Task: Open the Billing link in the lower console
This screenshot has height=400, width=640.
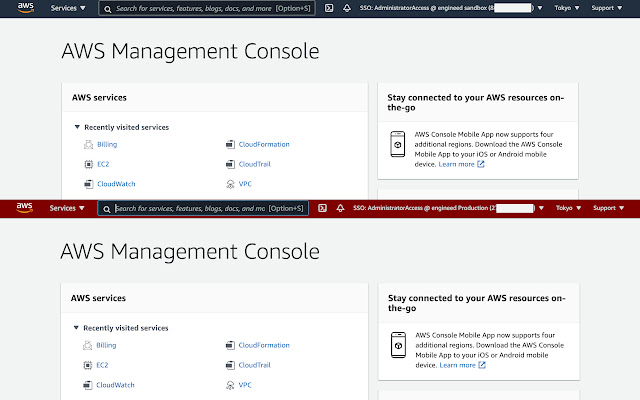Action: tap(107, 345)
